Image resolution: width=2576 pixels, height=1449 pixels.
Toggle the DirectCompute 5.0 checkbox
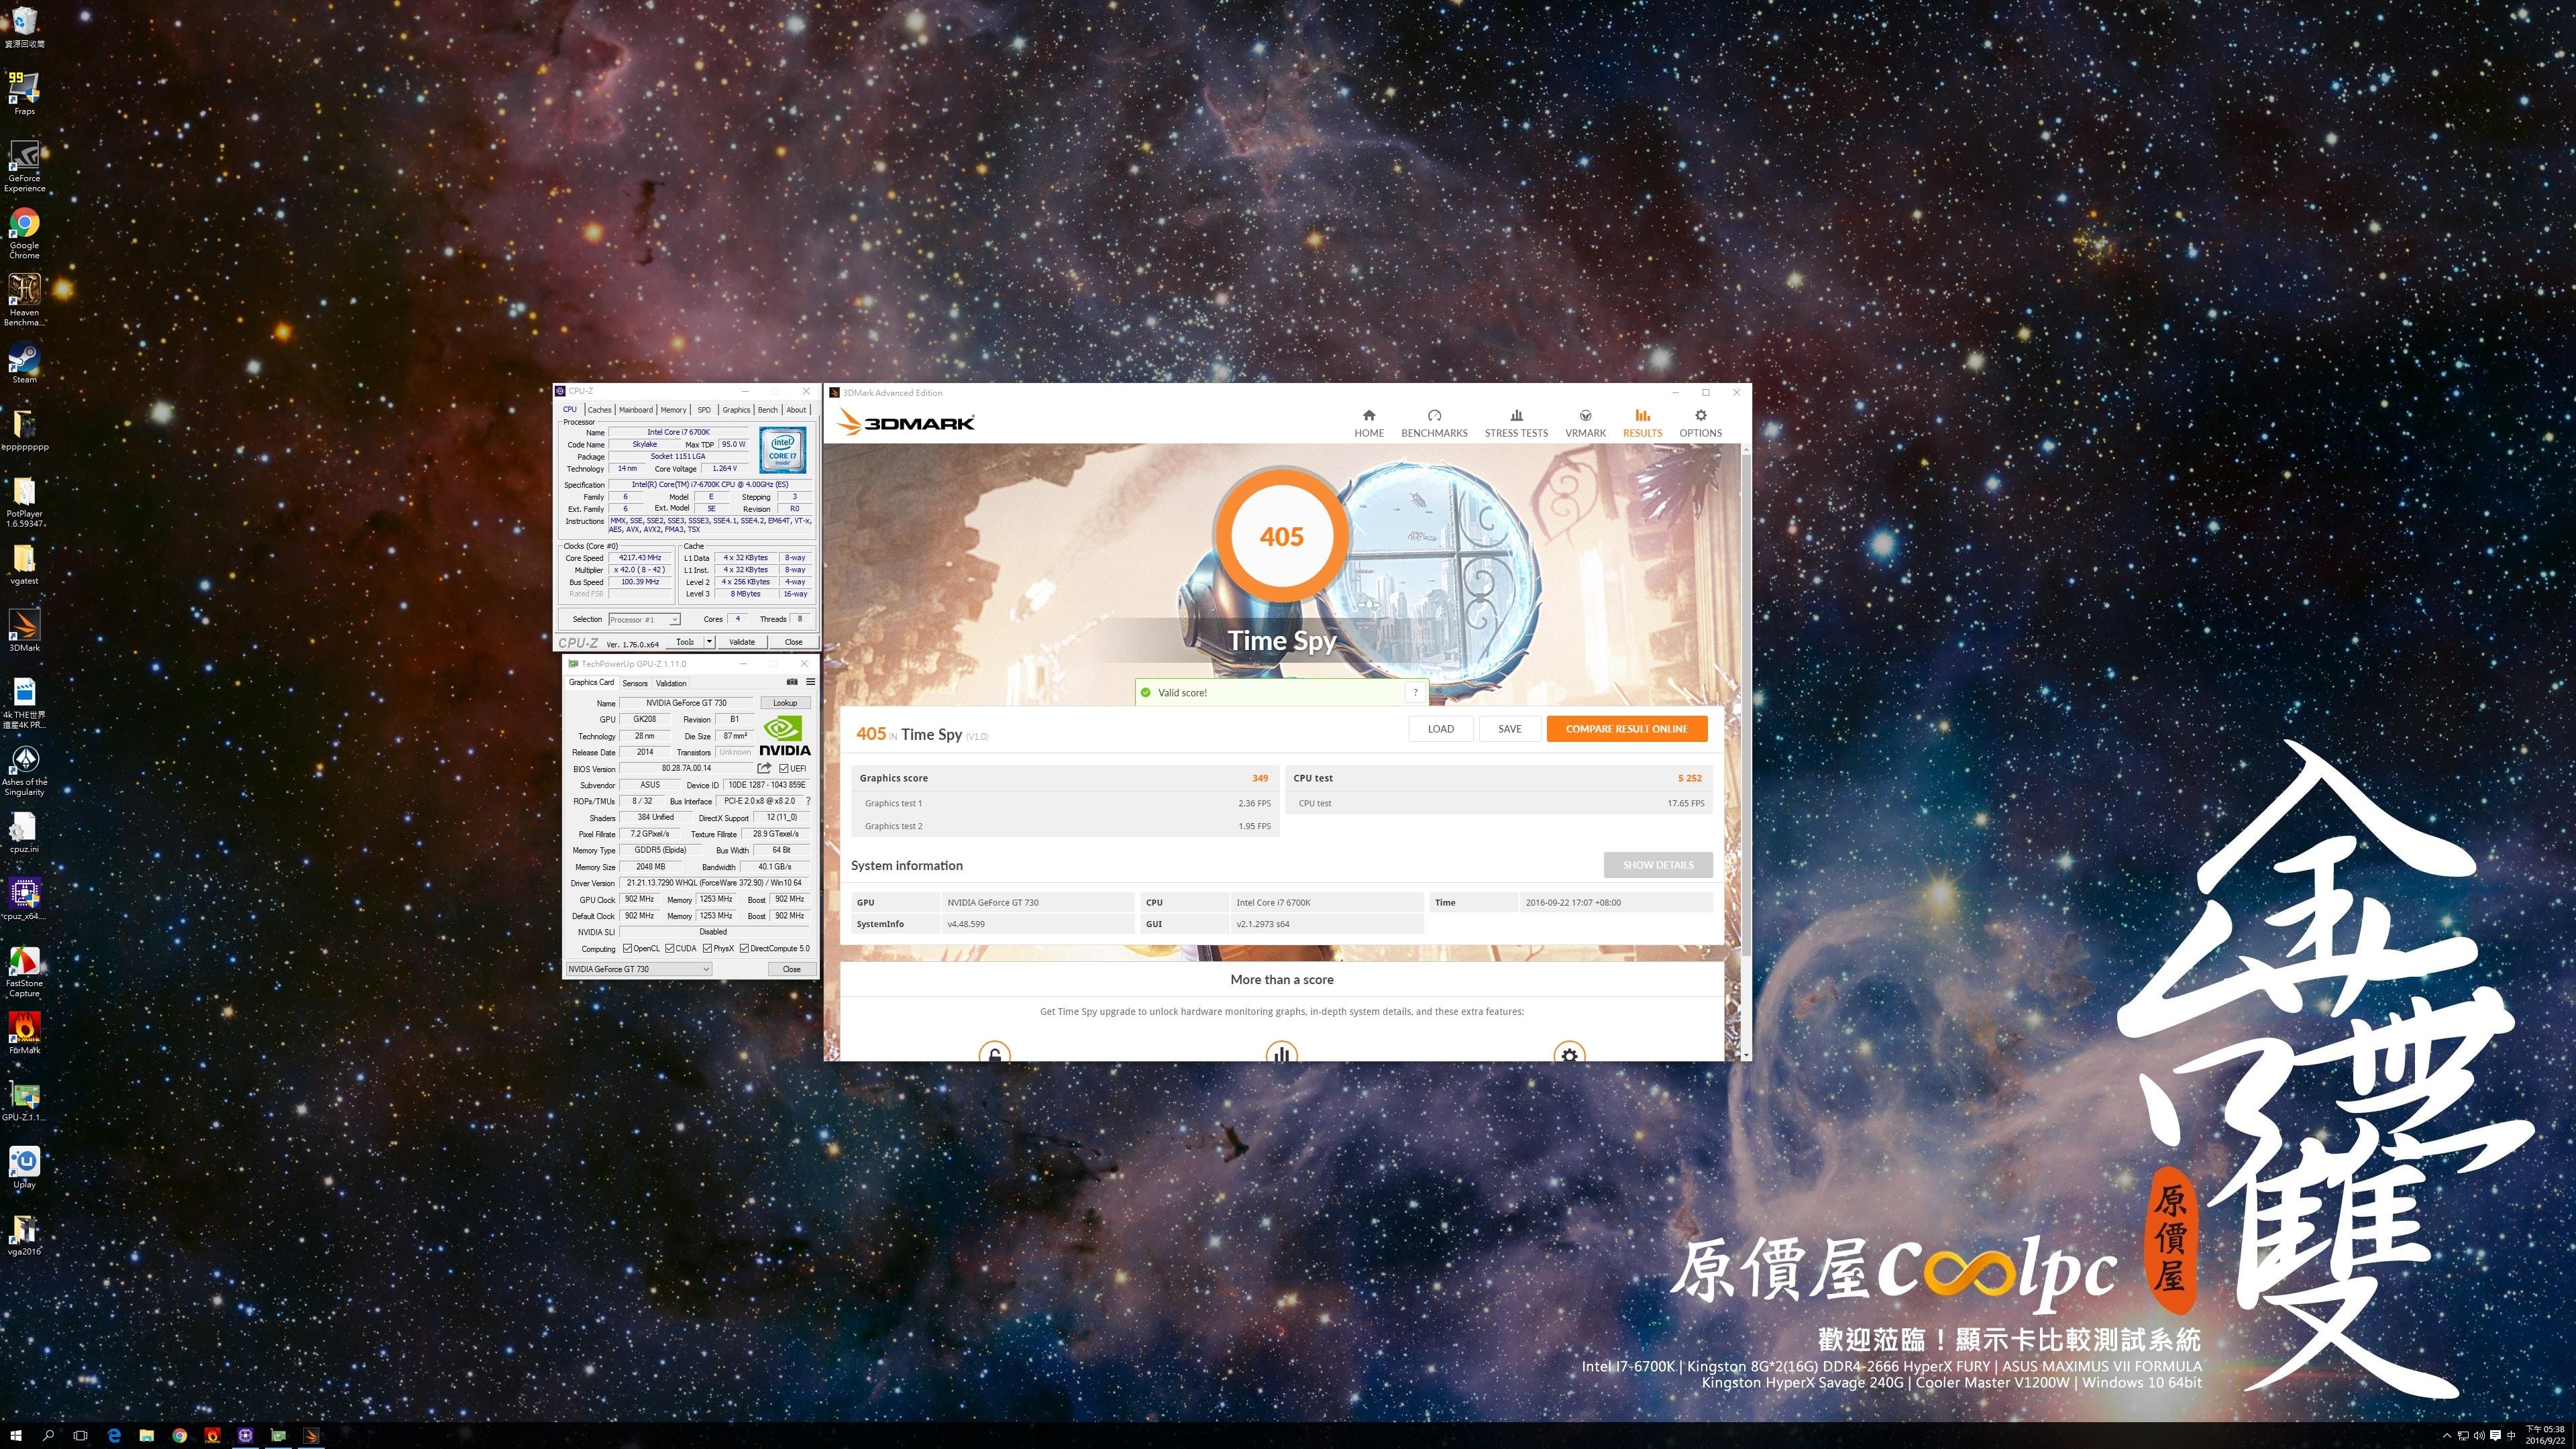[744, 948]
